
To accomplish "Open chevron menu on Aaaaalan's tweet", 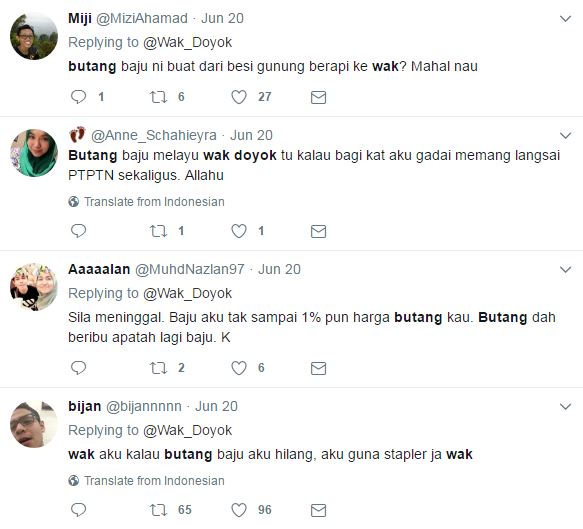I will [x=565, y=270].
